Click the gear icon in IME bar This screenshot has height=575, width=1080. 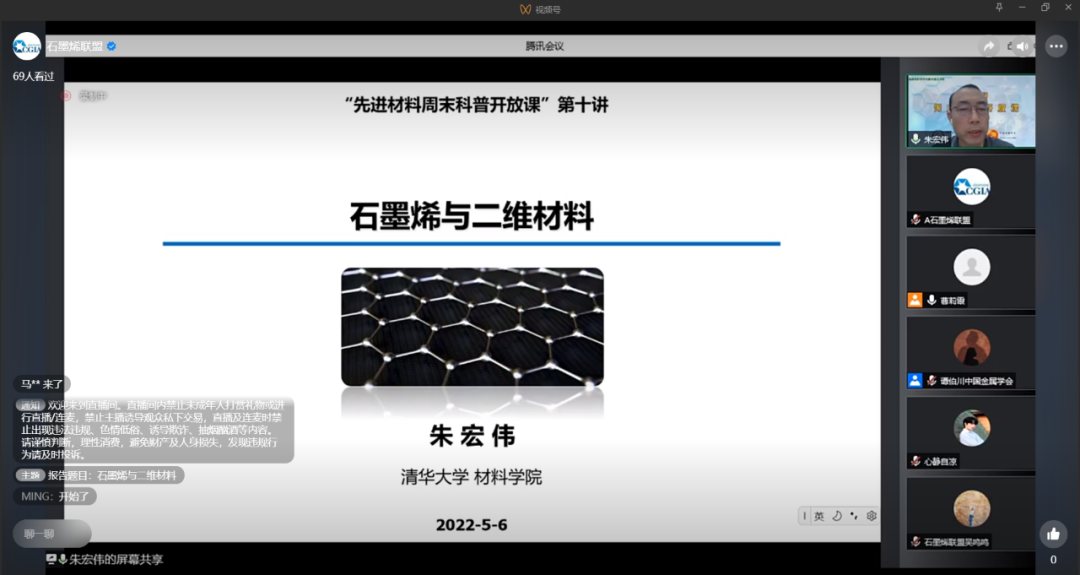(x=871, y=516)
